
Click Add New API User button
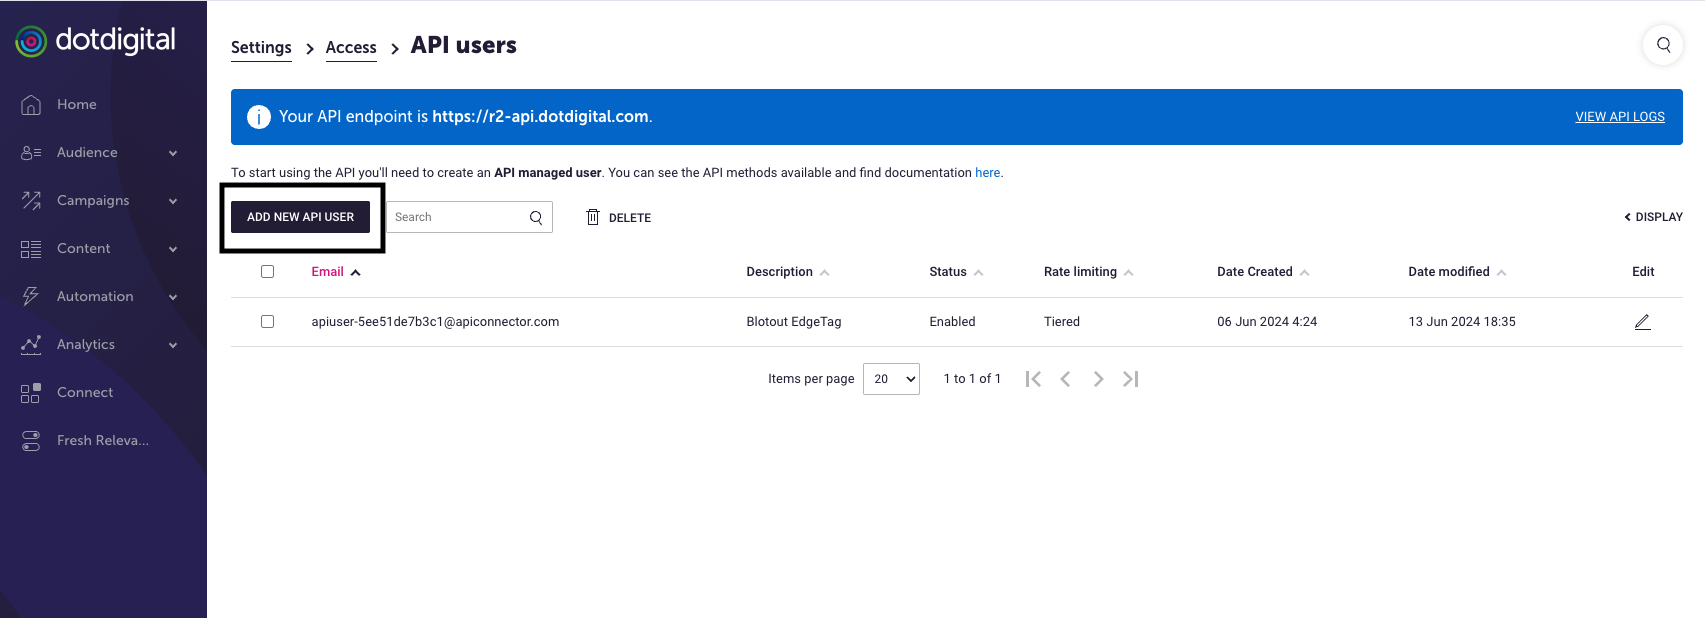pos(300,217)
